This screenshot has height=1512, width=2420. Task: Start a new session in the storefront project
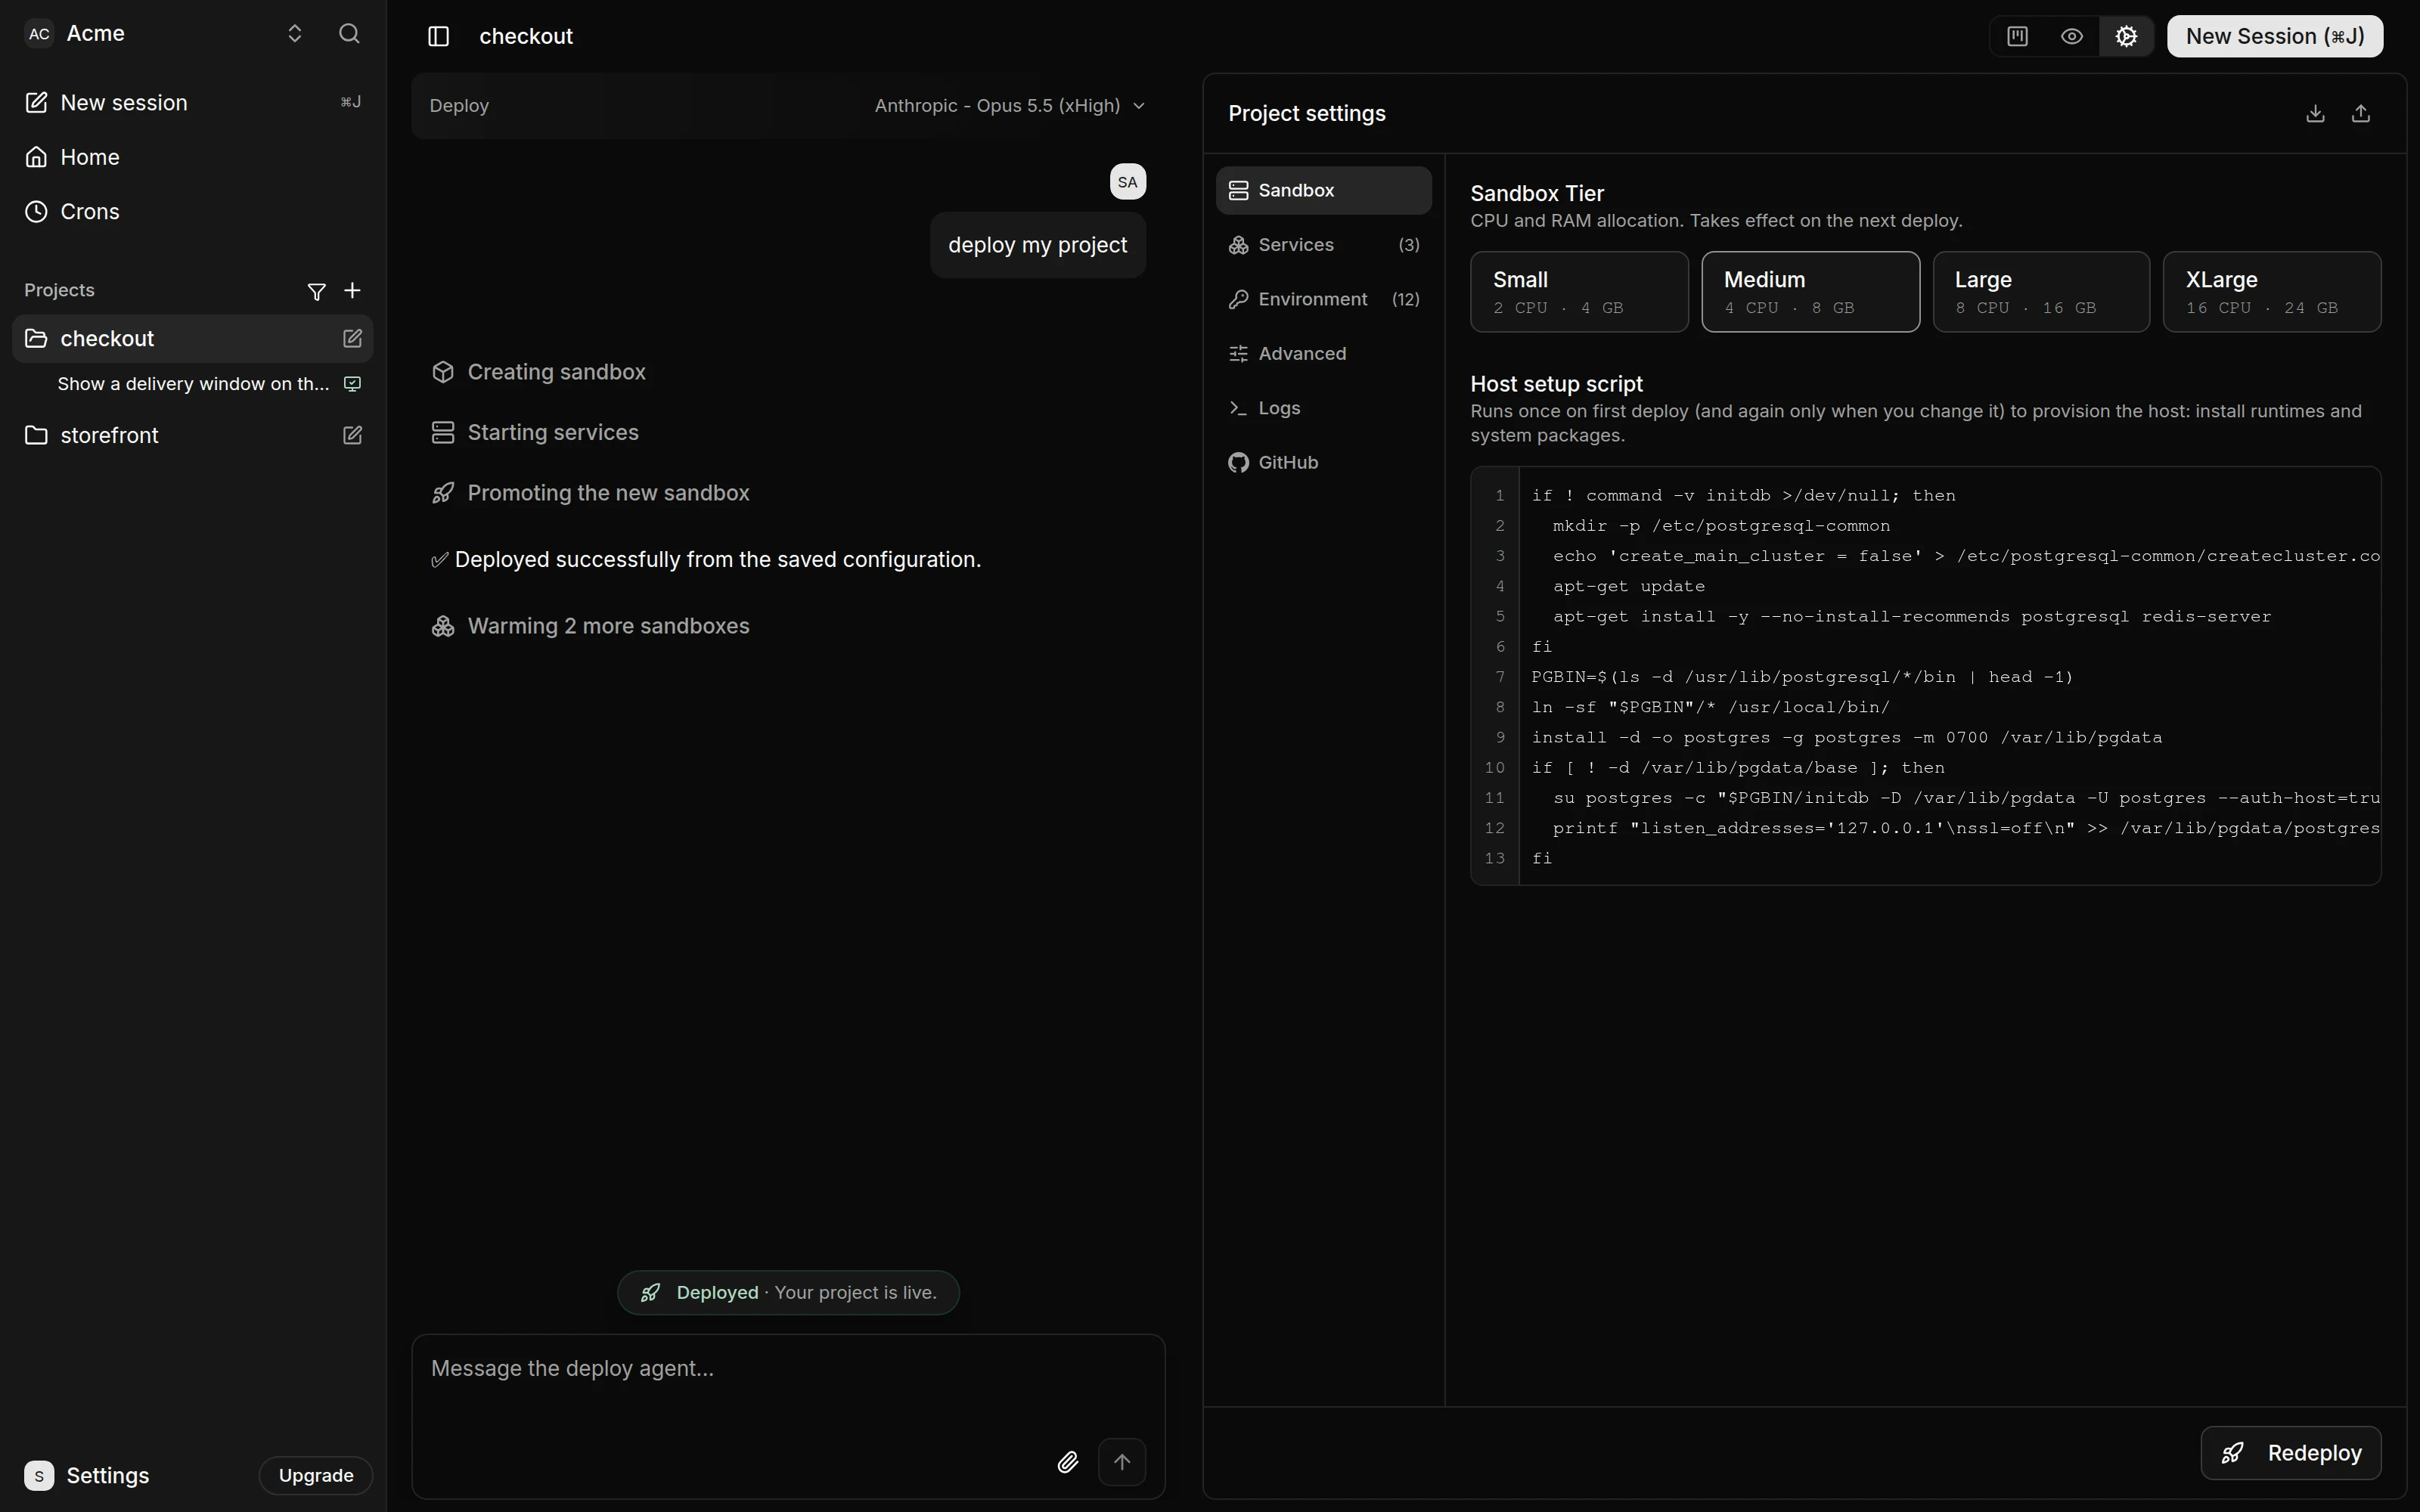click(352, 435)
